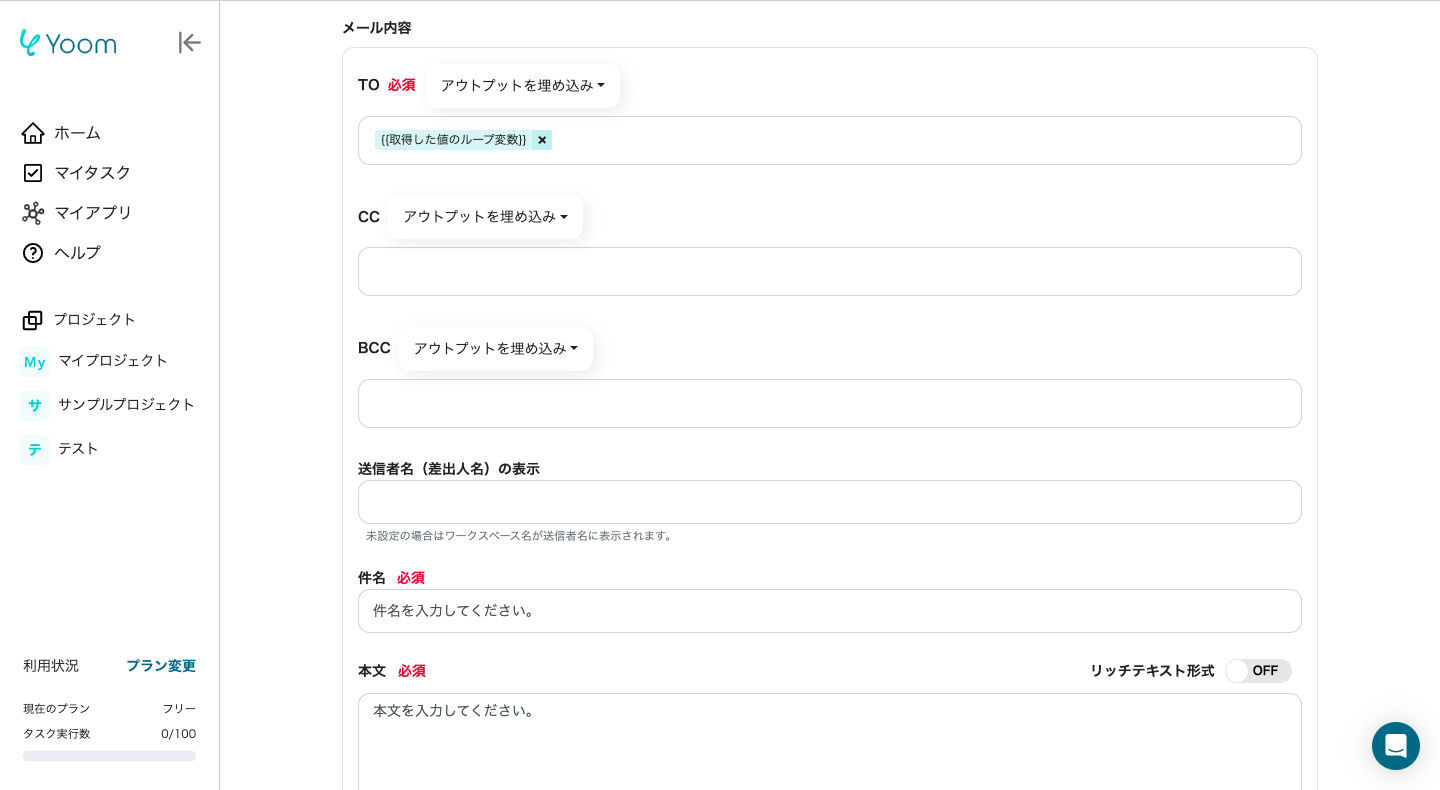The width and height of the screenshot is (1440, 790).
Task: Collapse the sidebar with arrow icon
Action: tap(189, 43)
